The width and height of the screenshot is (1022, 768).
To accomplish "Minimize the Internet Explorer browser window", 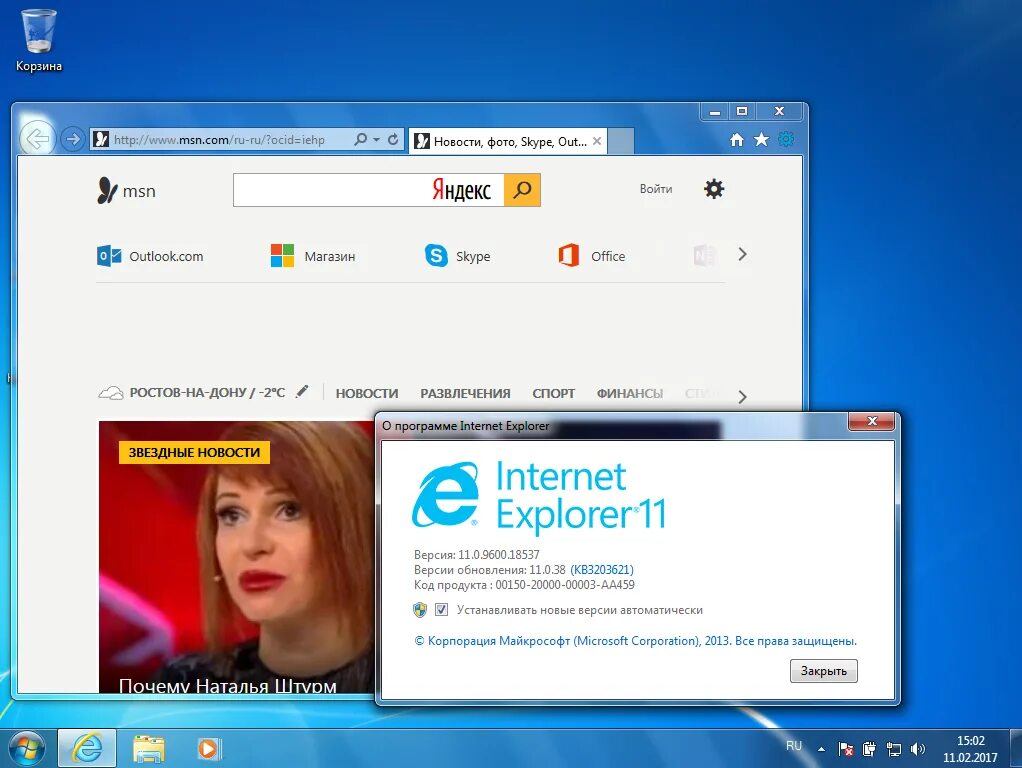I will tap(715, 111).
